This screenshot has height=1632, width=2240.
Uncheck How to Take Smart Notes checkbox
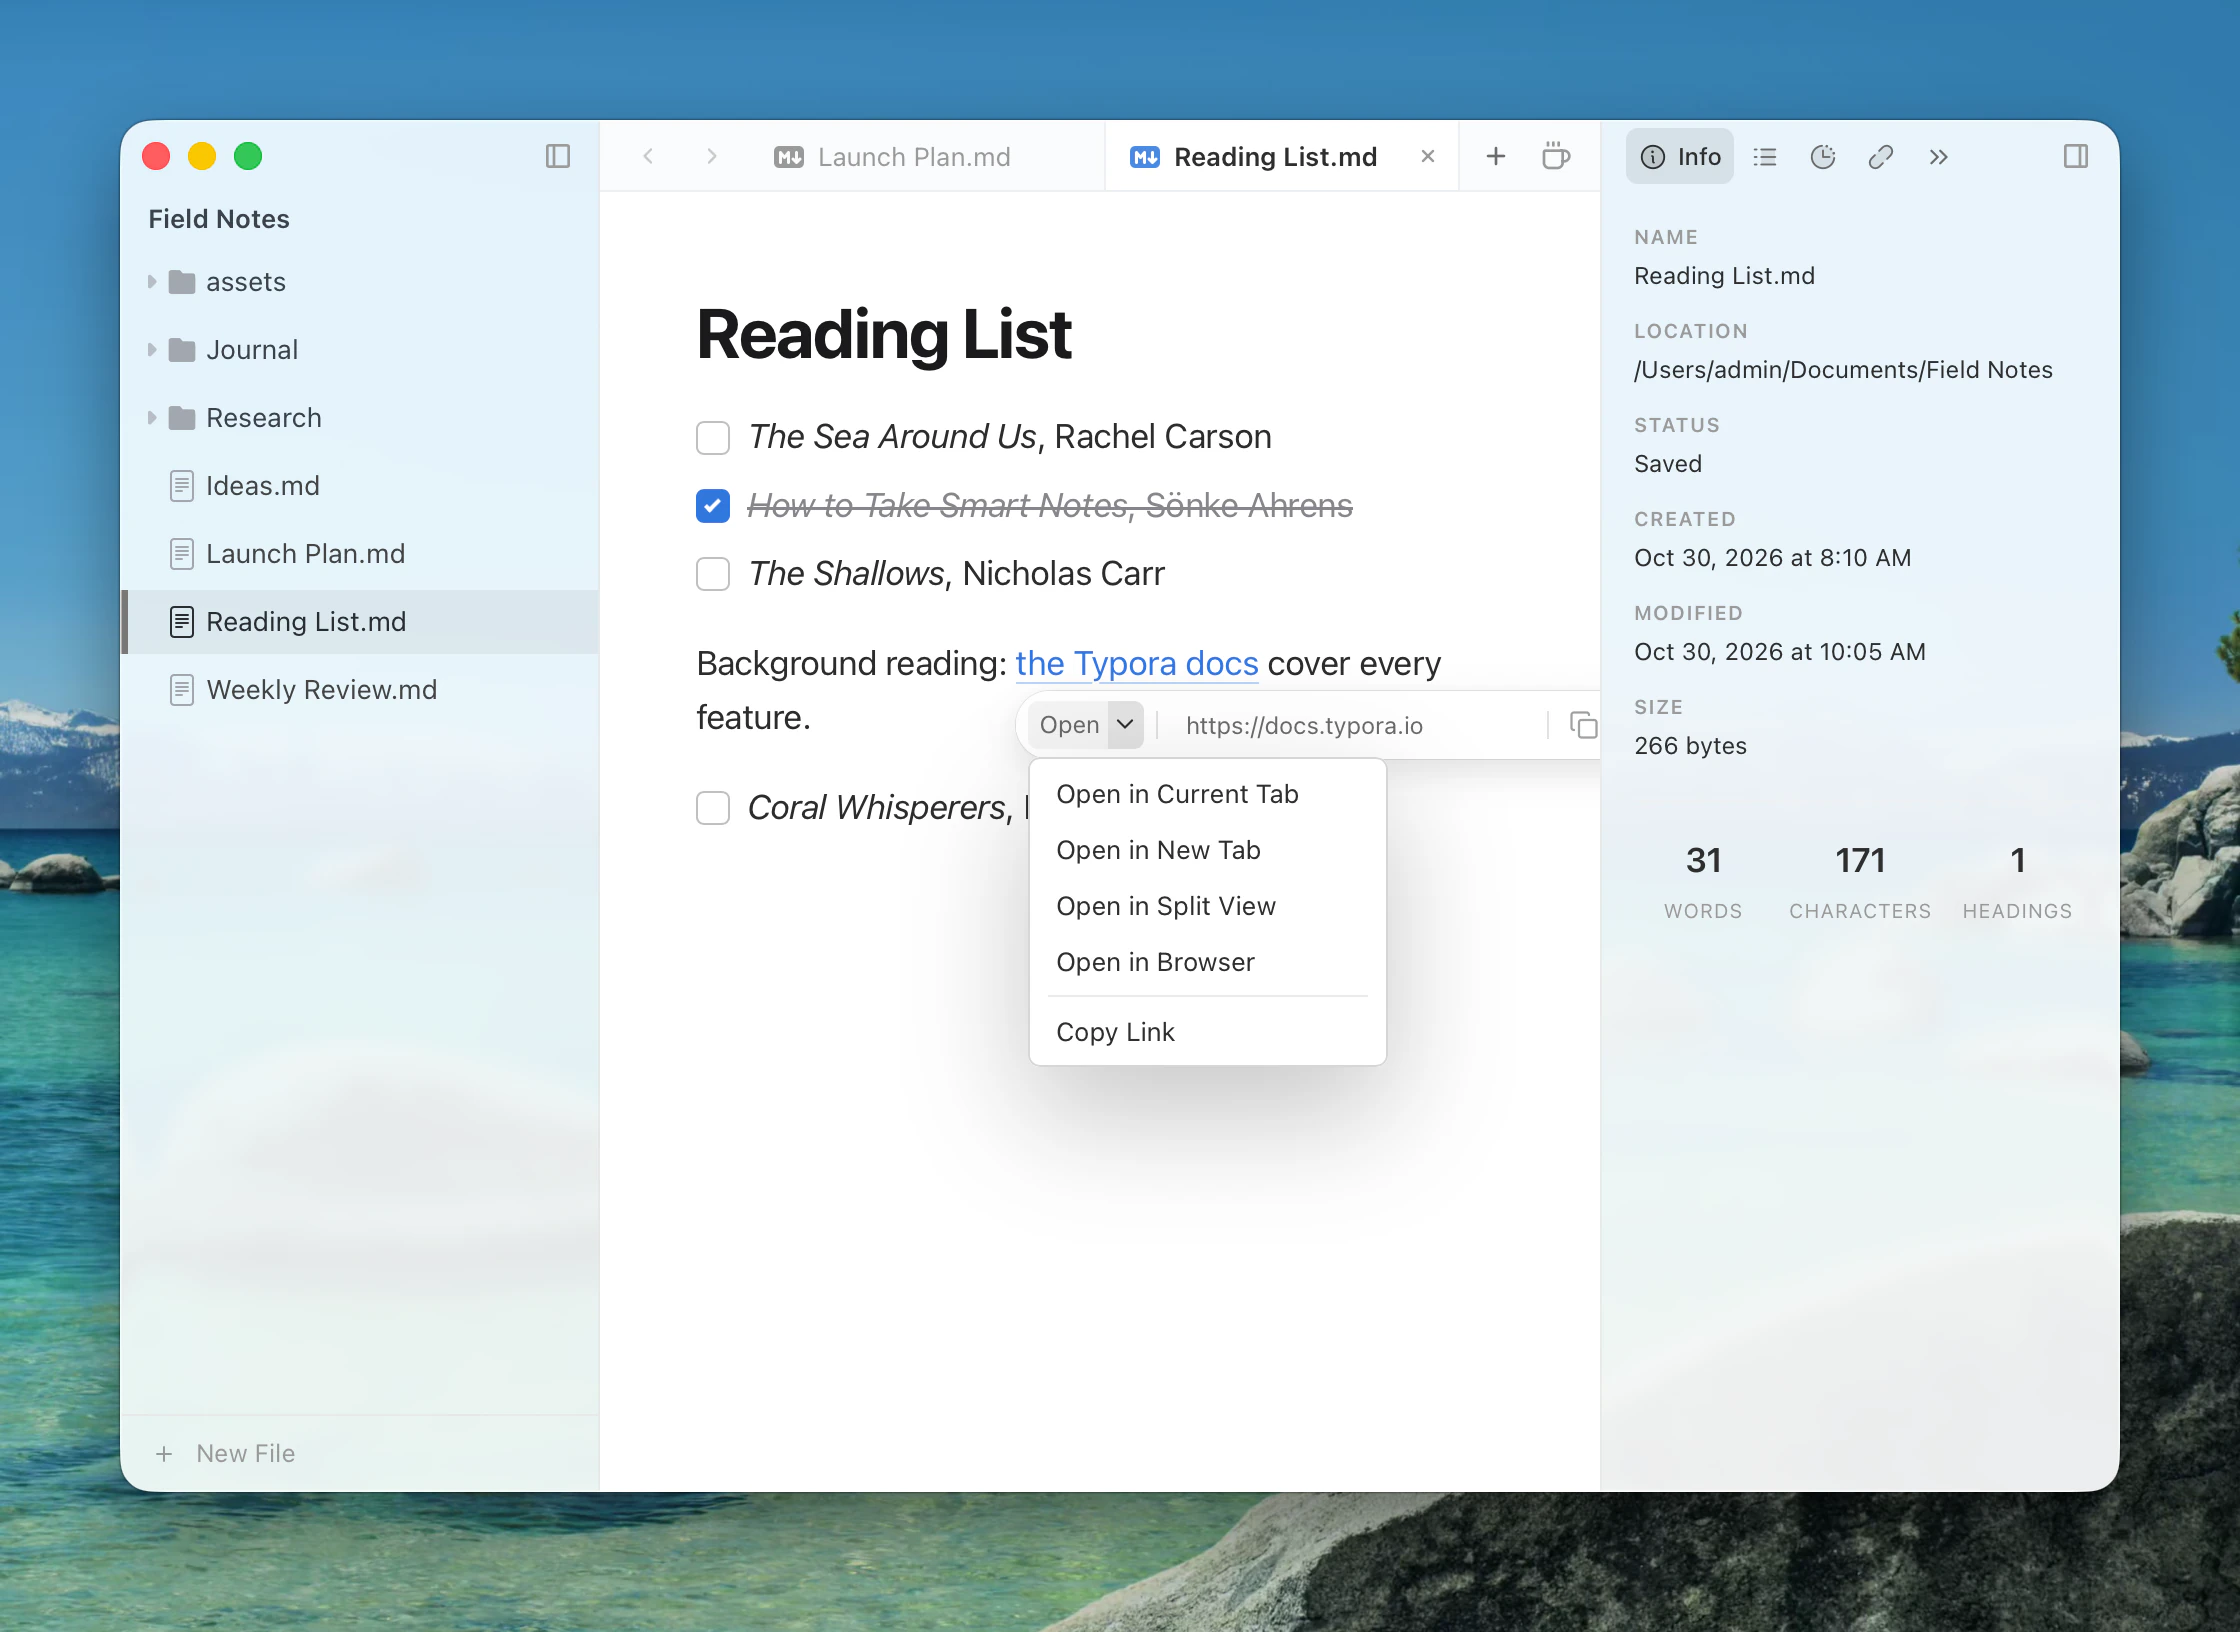click(x=713, y=506)
